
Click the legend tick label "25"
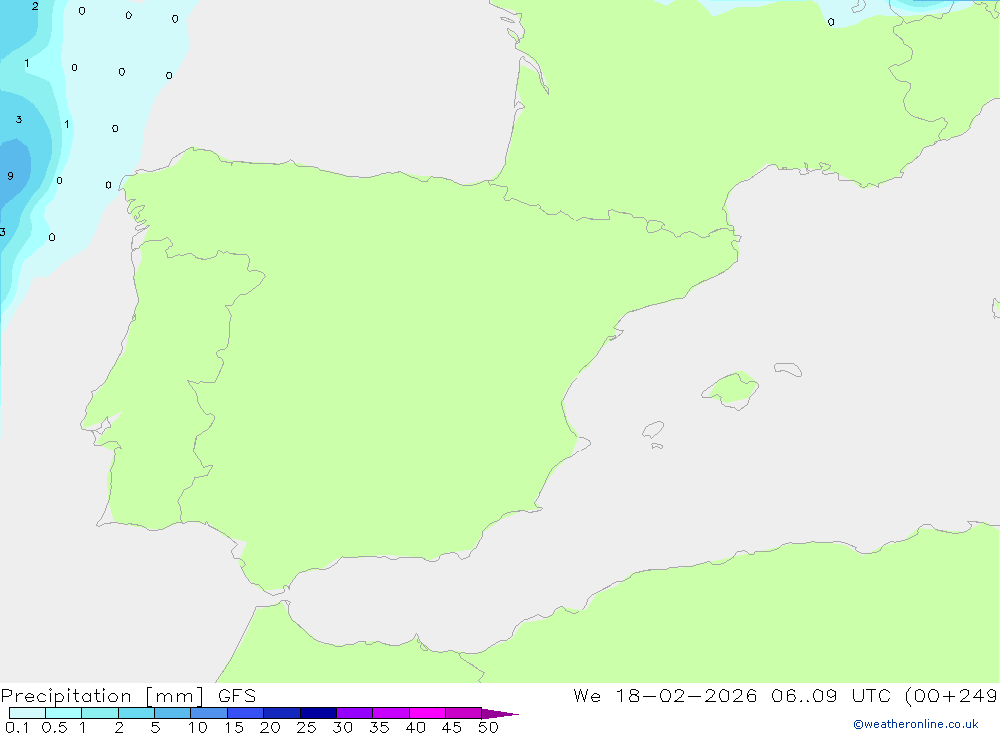(x=307, y=727)
